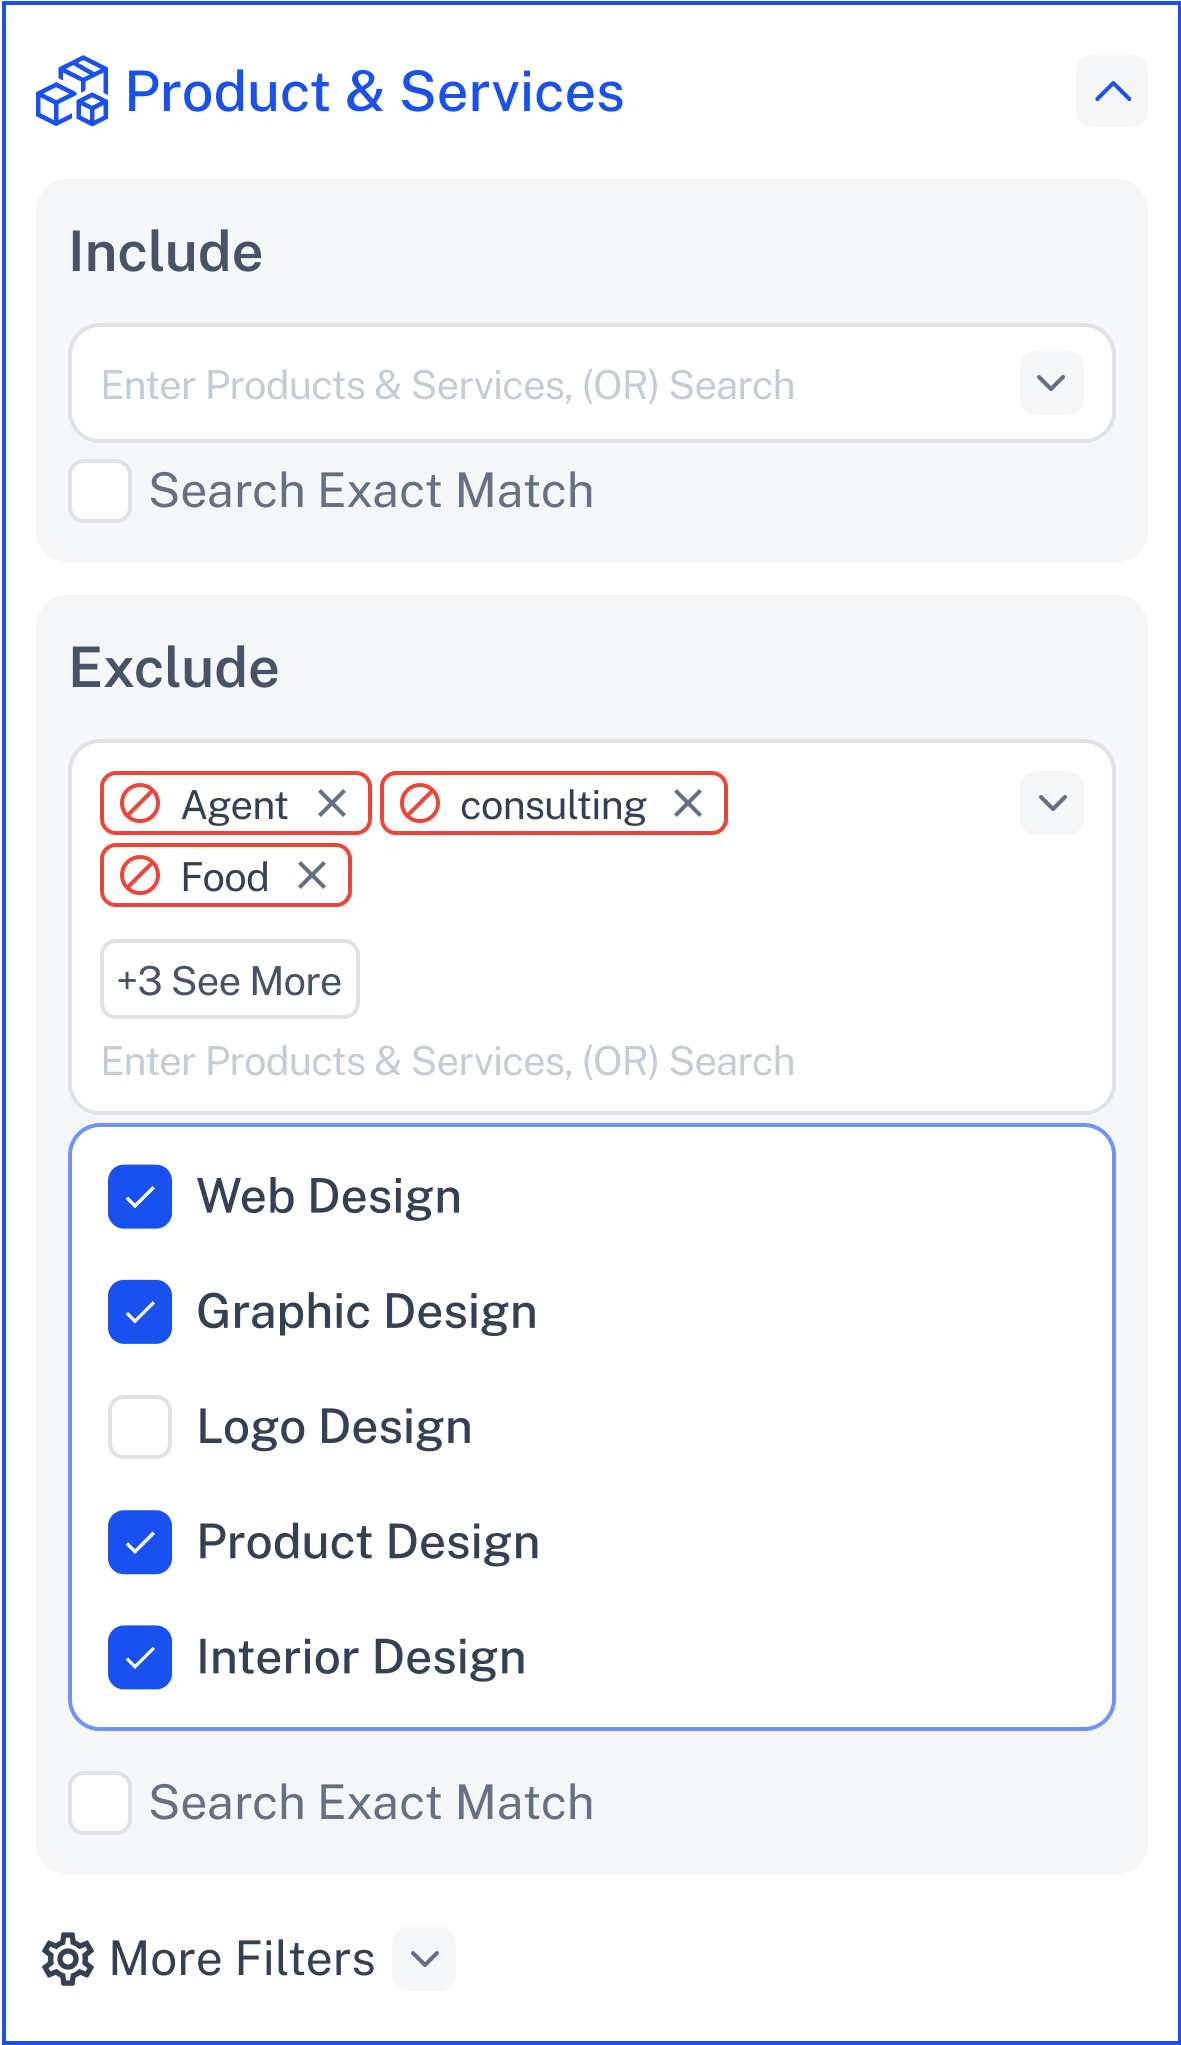Expand the More Filters chevron
Viewport: 1181px width, 2045px height.
(x=424, y=1958)
